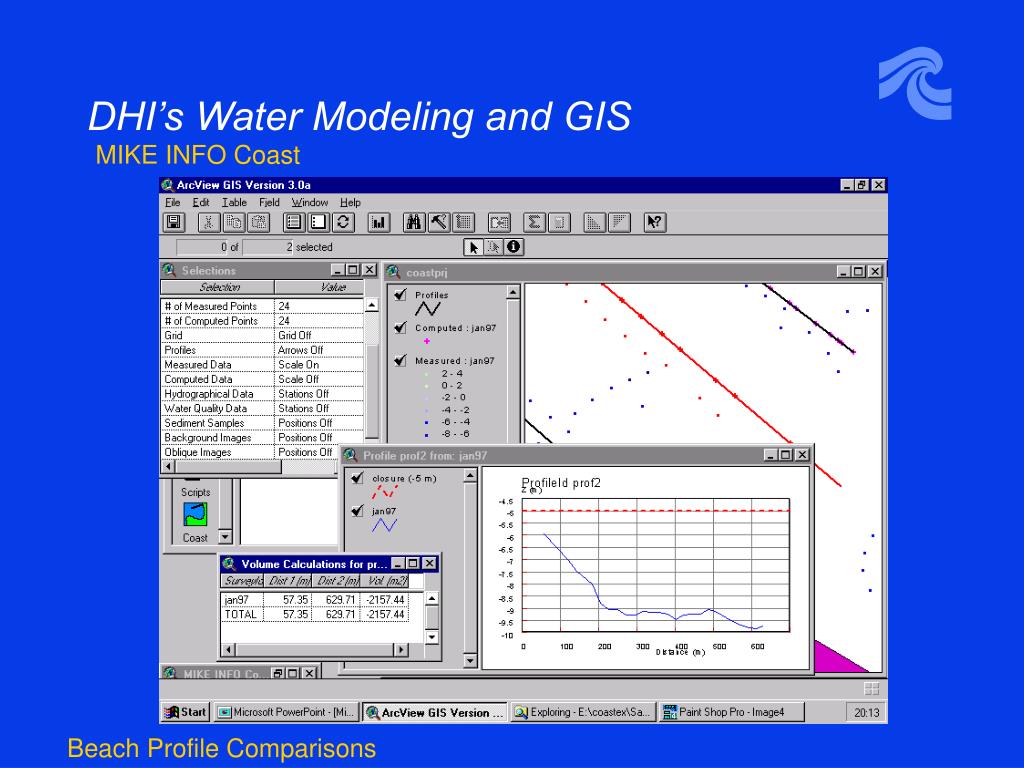The image size is (1024, 768).
Task: Click the Create Chart bar-graph icon
Action: 379,223
